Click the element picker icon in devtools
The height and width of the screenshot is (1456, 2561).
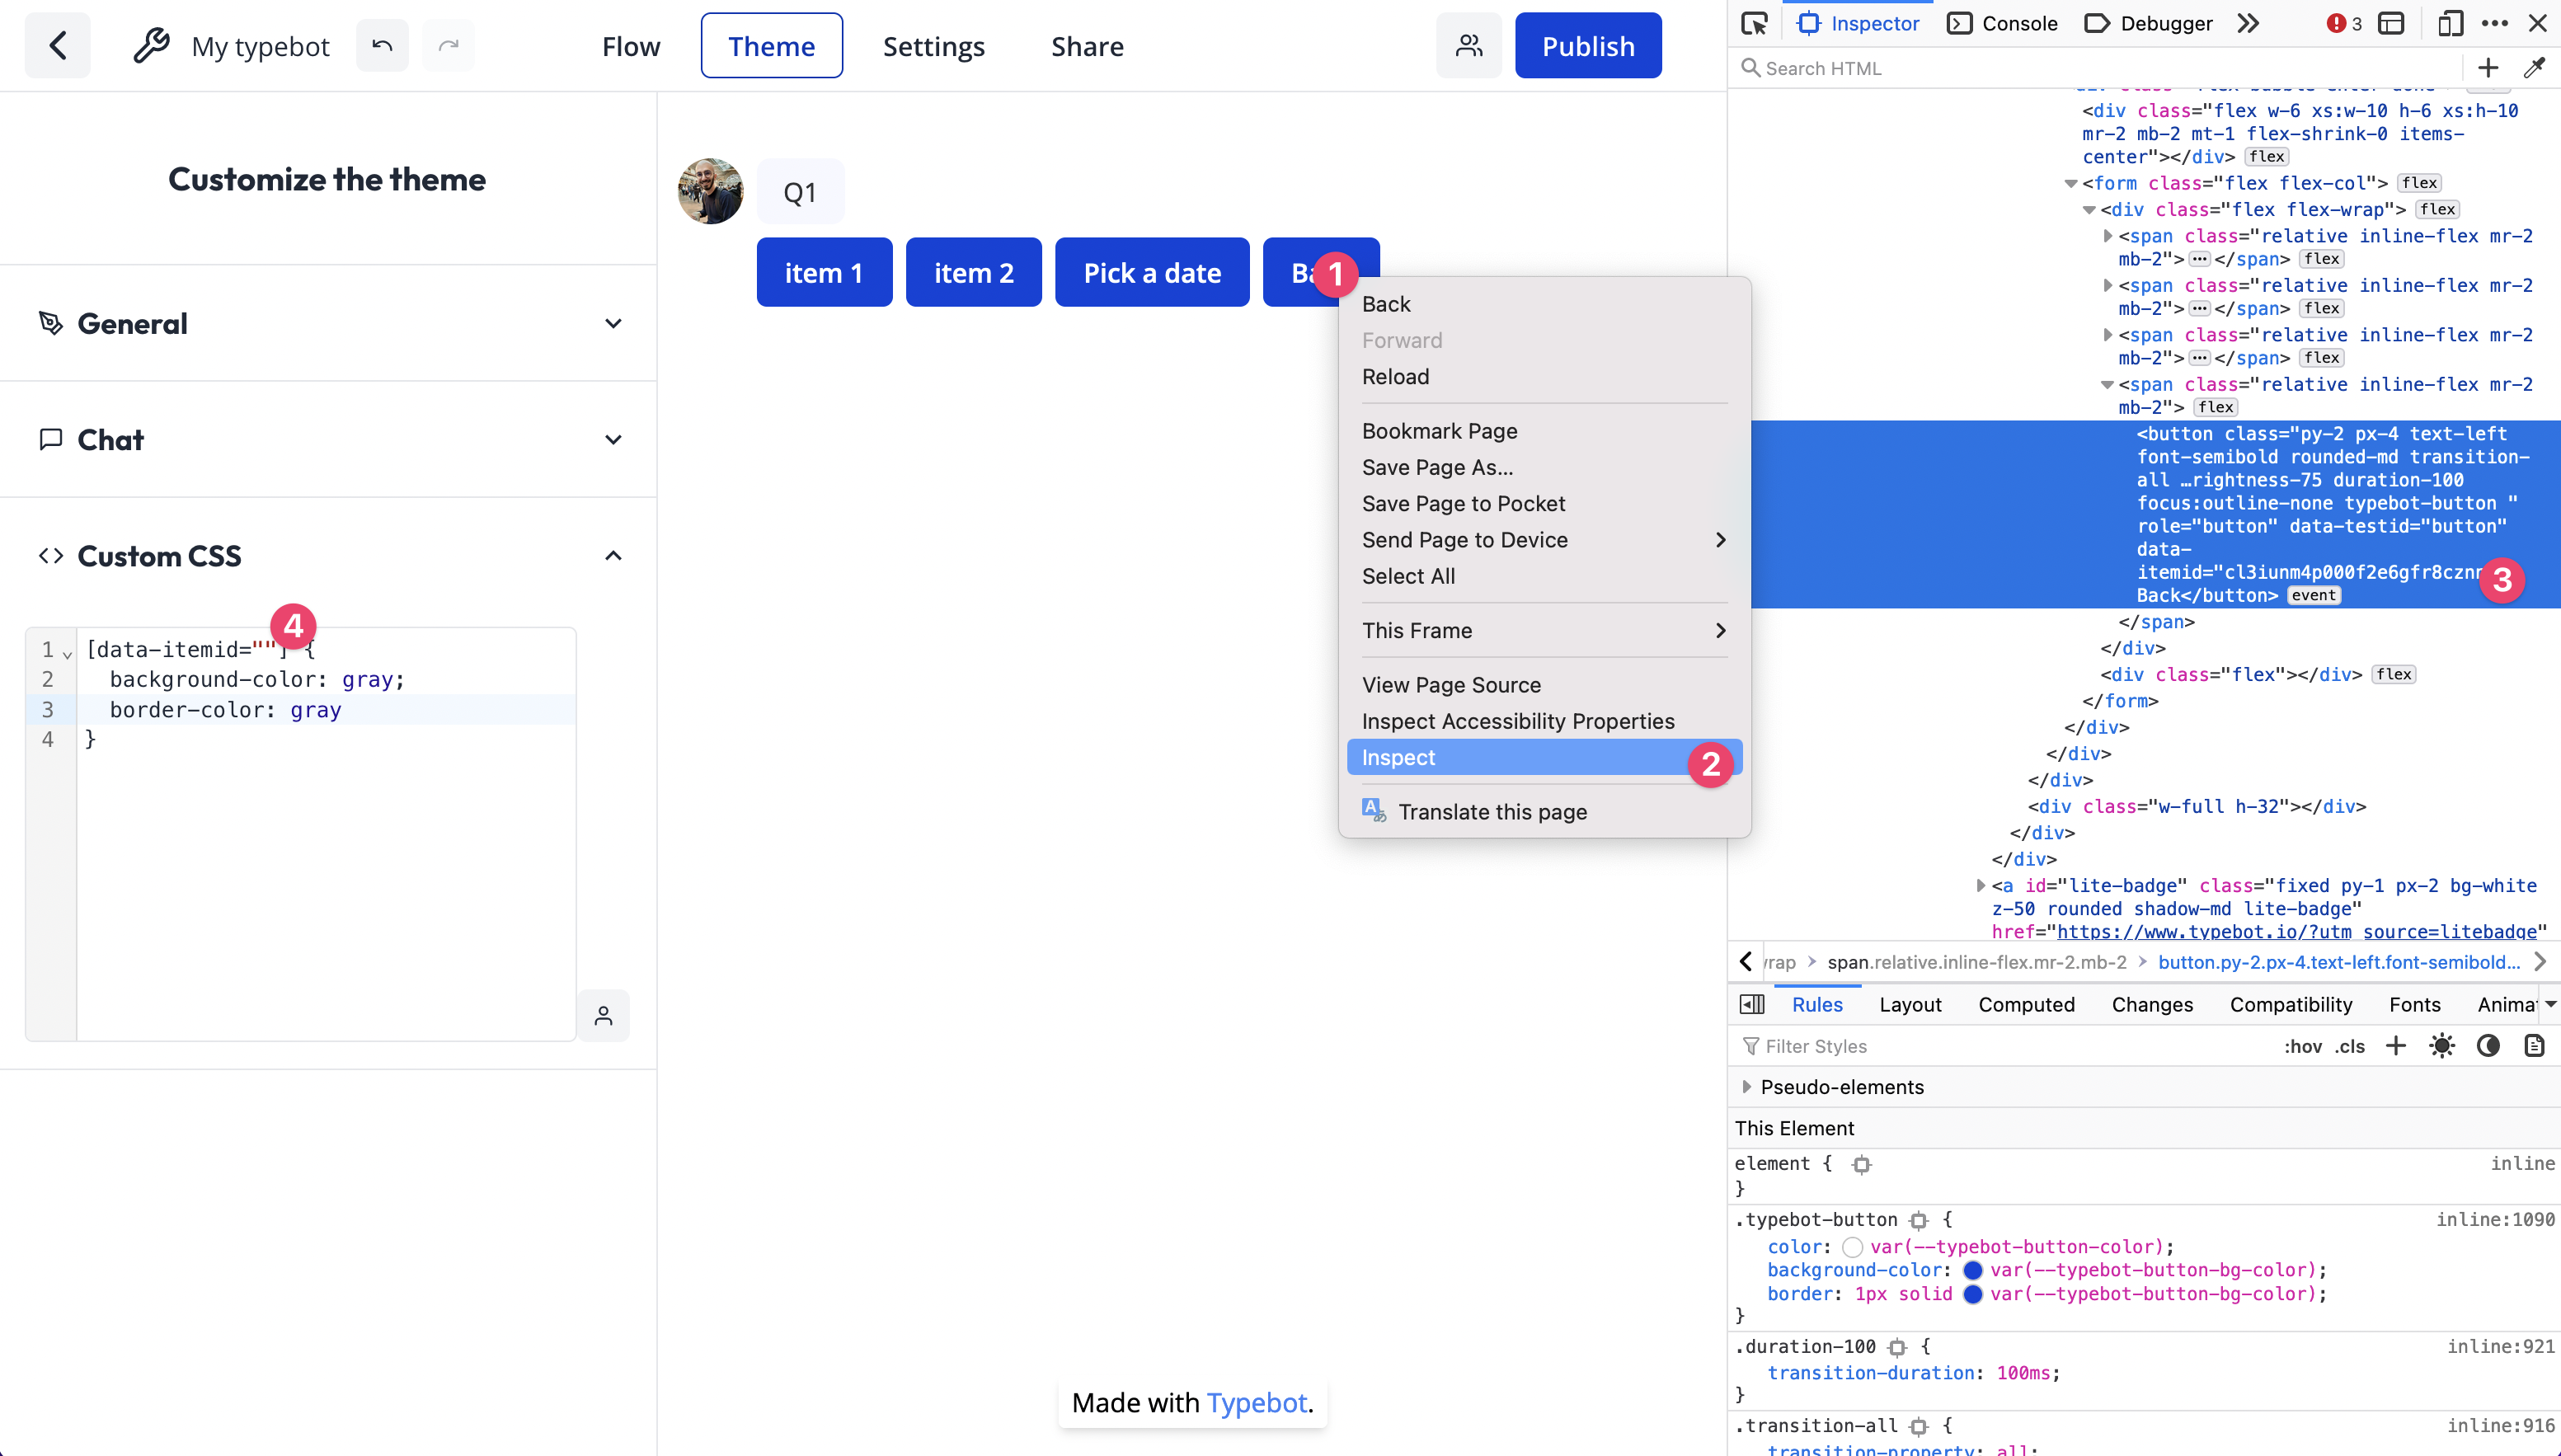(1754, 23)
